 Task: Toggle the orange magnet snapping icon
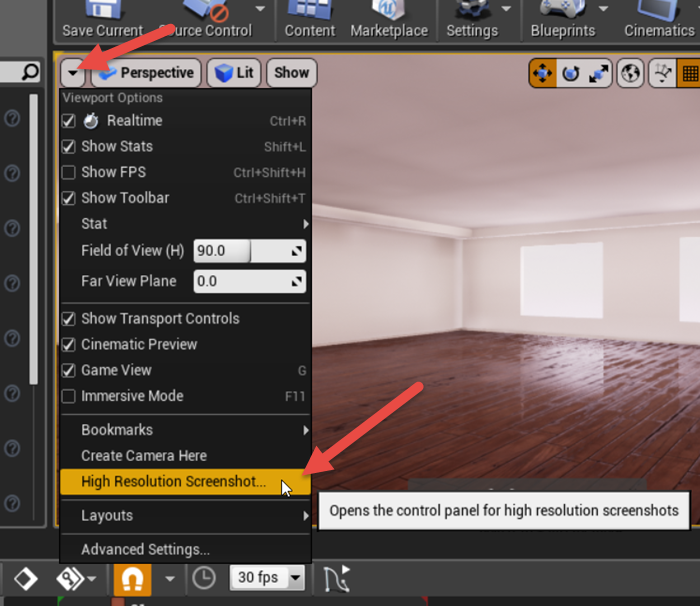132,579
